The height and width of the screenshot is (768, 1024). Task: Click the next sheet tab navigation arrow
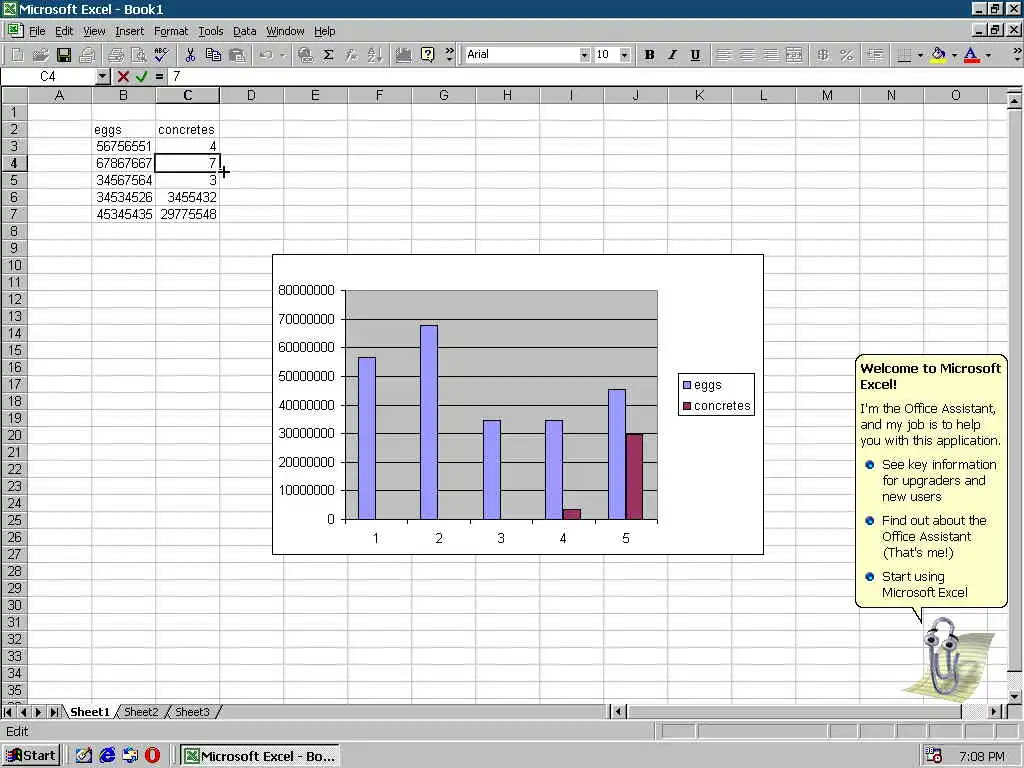[x=39, y=712]
